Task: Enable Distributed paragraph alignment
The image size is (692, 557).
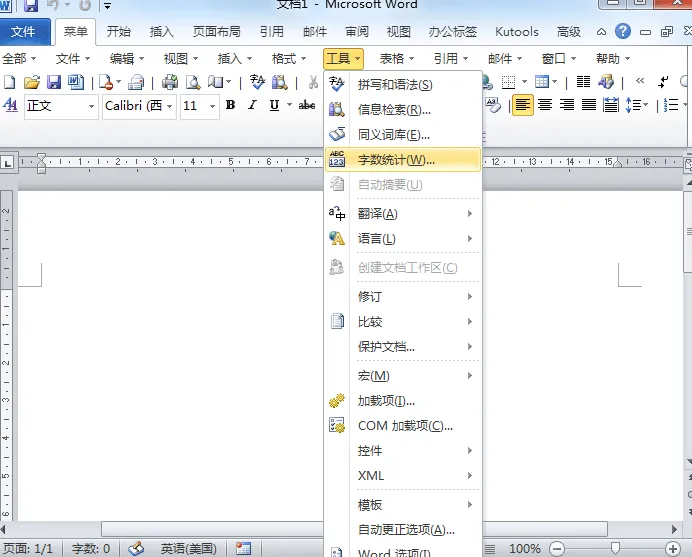Action: [x=611, y=105]
